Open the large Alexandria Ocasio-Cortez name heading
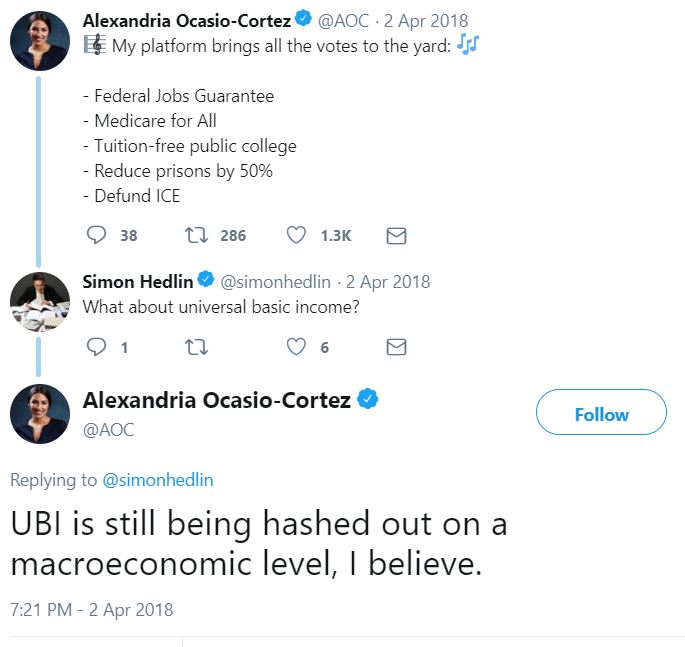The width and height of the screenshot is (685, 647). [x=217, y=400]
